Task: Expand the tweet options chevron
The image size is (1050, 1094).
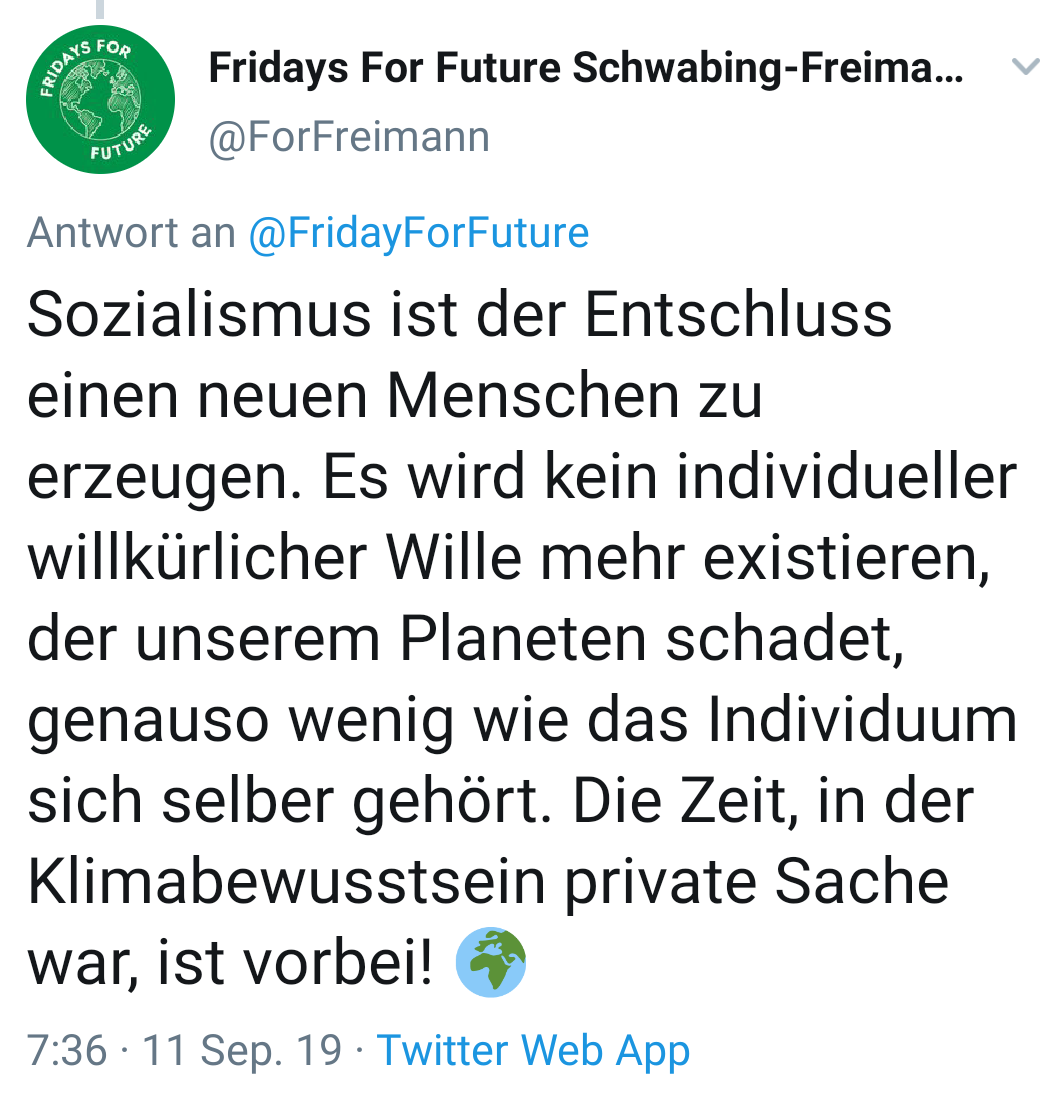Action: point(1025,68)
